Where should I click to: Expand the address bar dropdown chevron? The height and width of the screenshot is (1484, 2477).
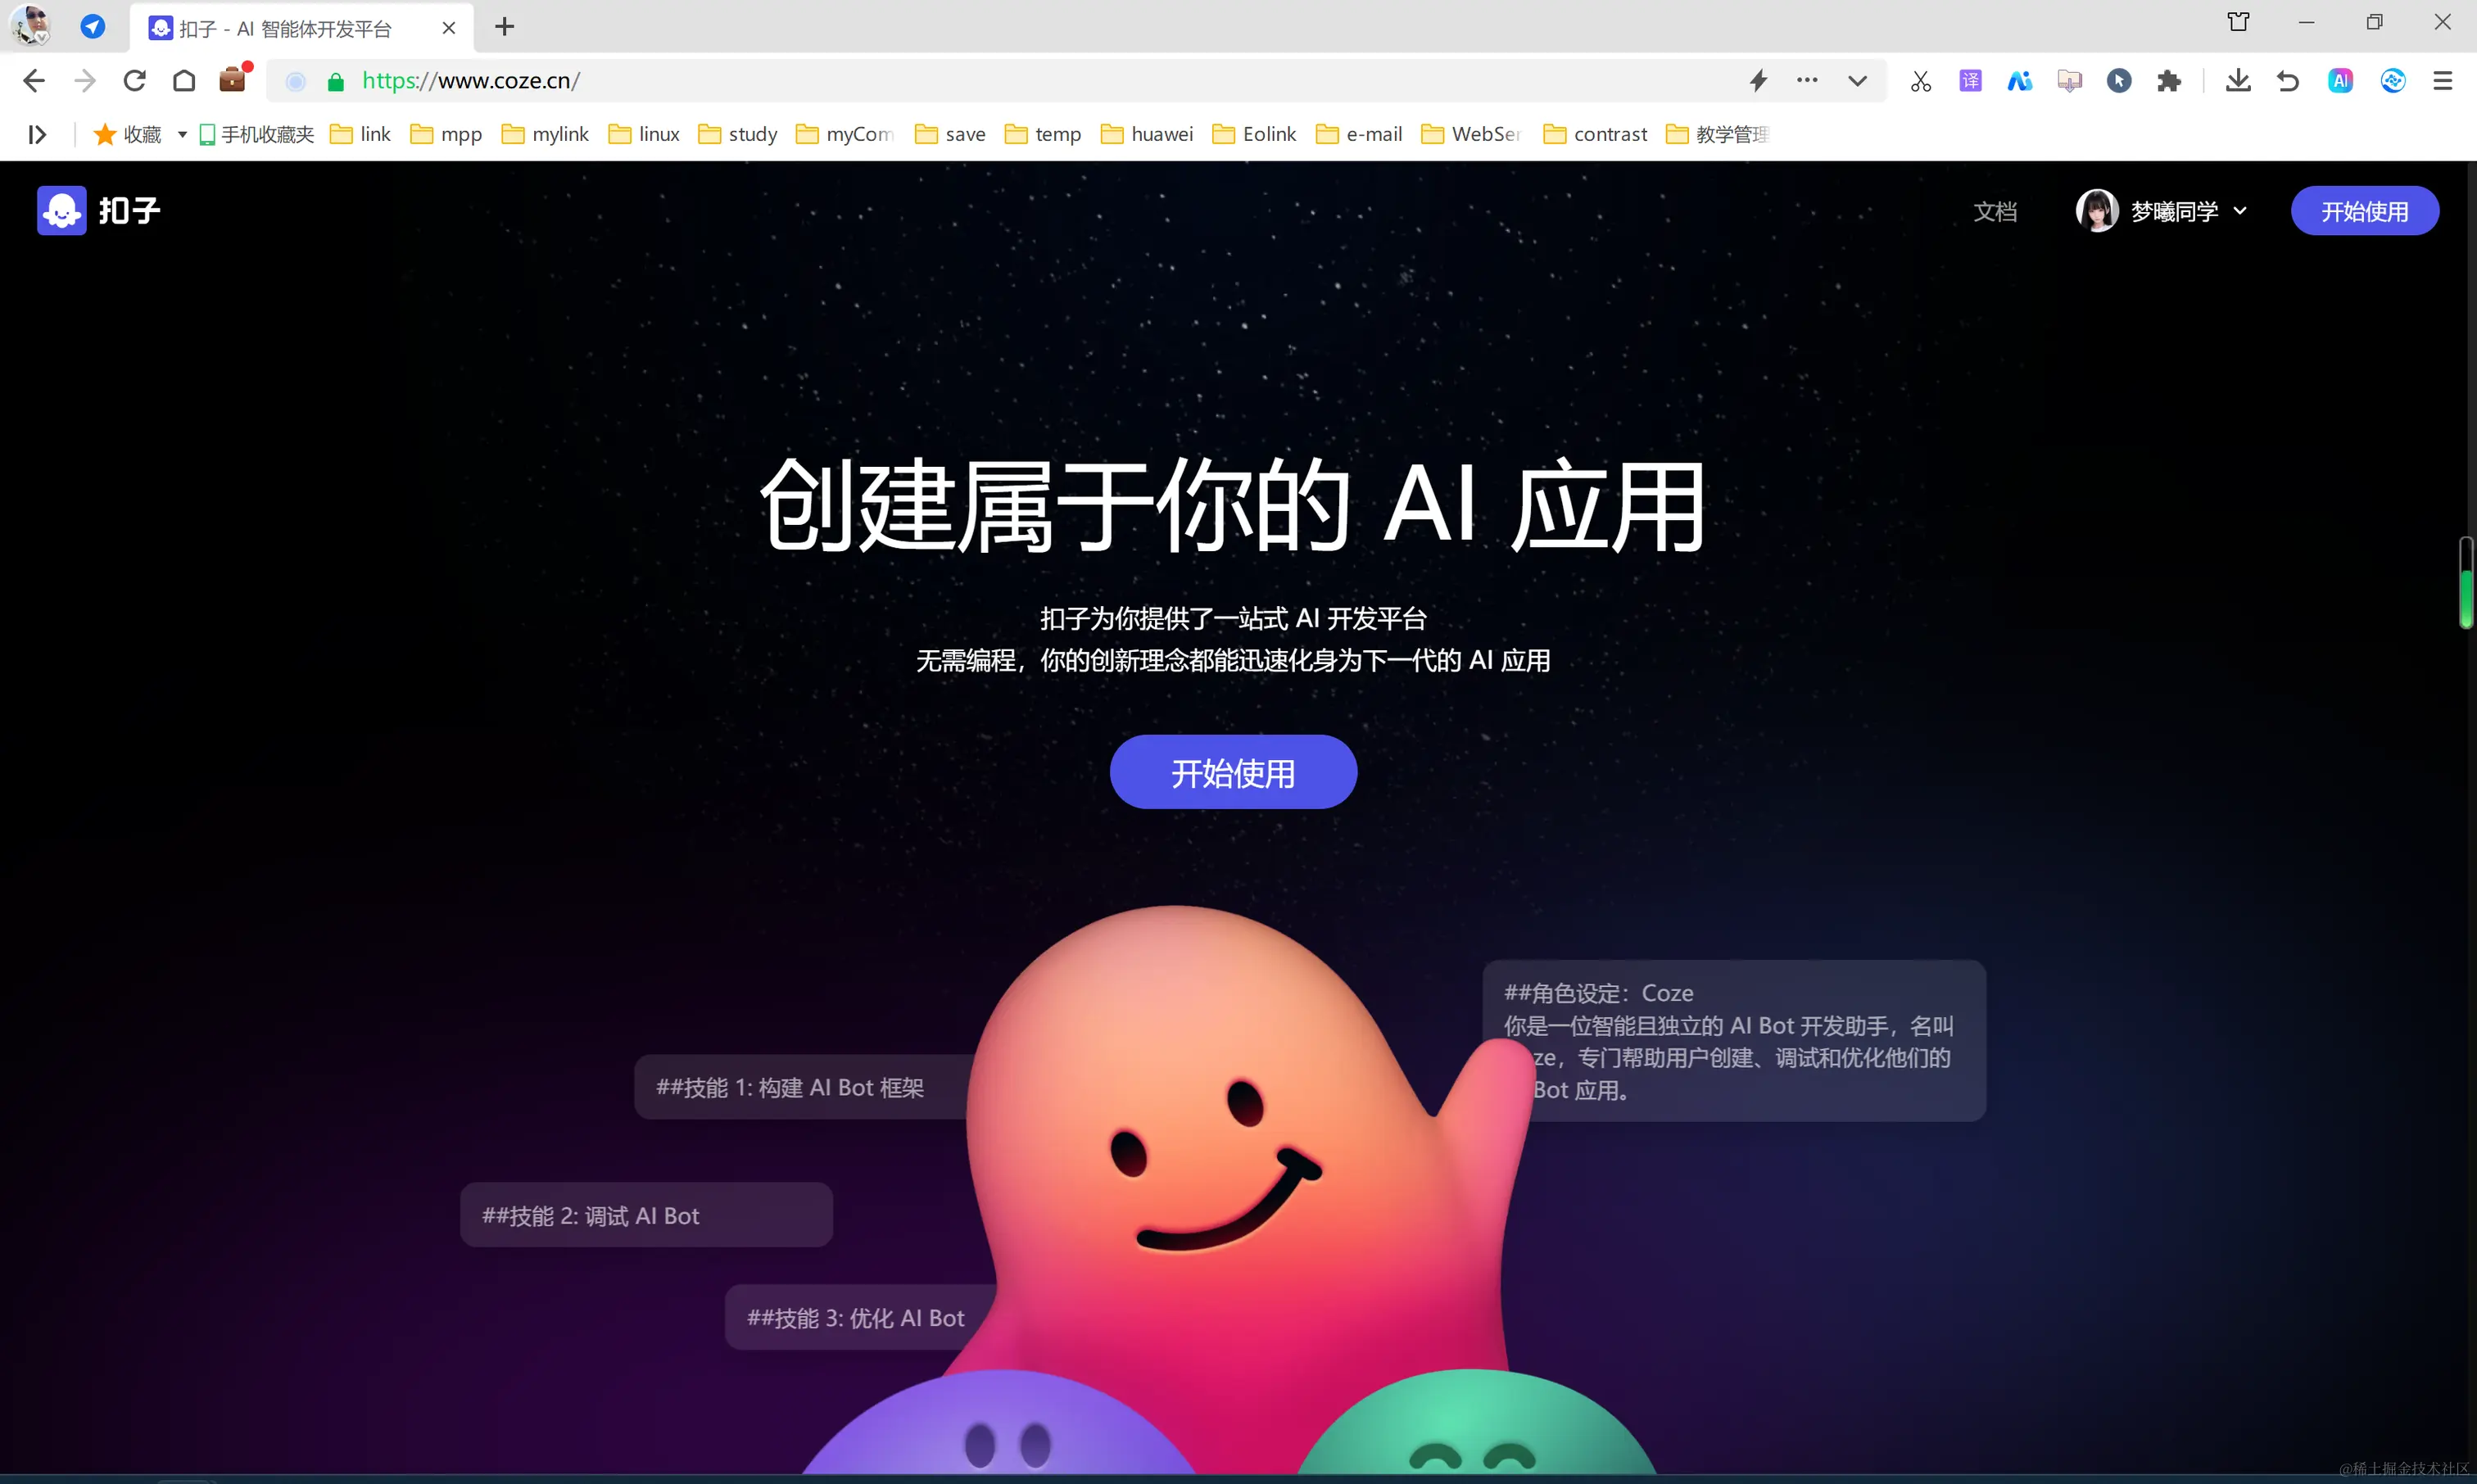pos(1857,81)
